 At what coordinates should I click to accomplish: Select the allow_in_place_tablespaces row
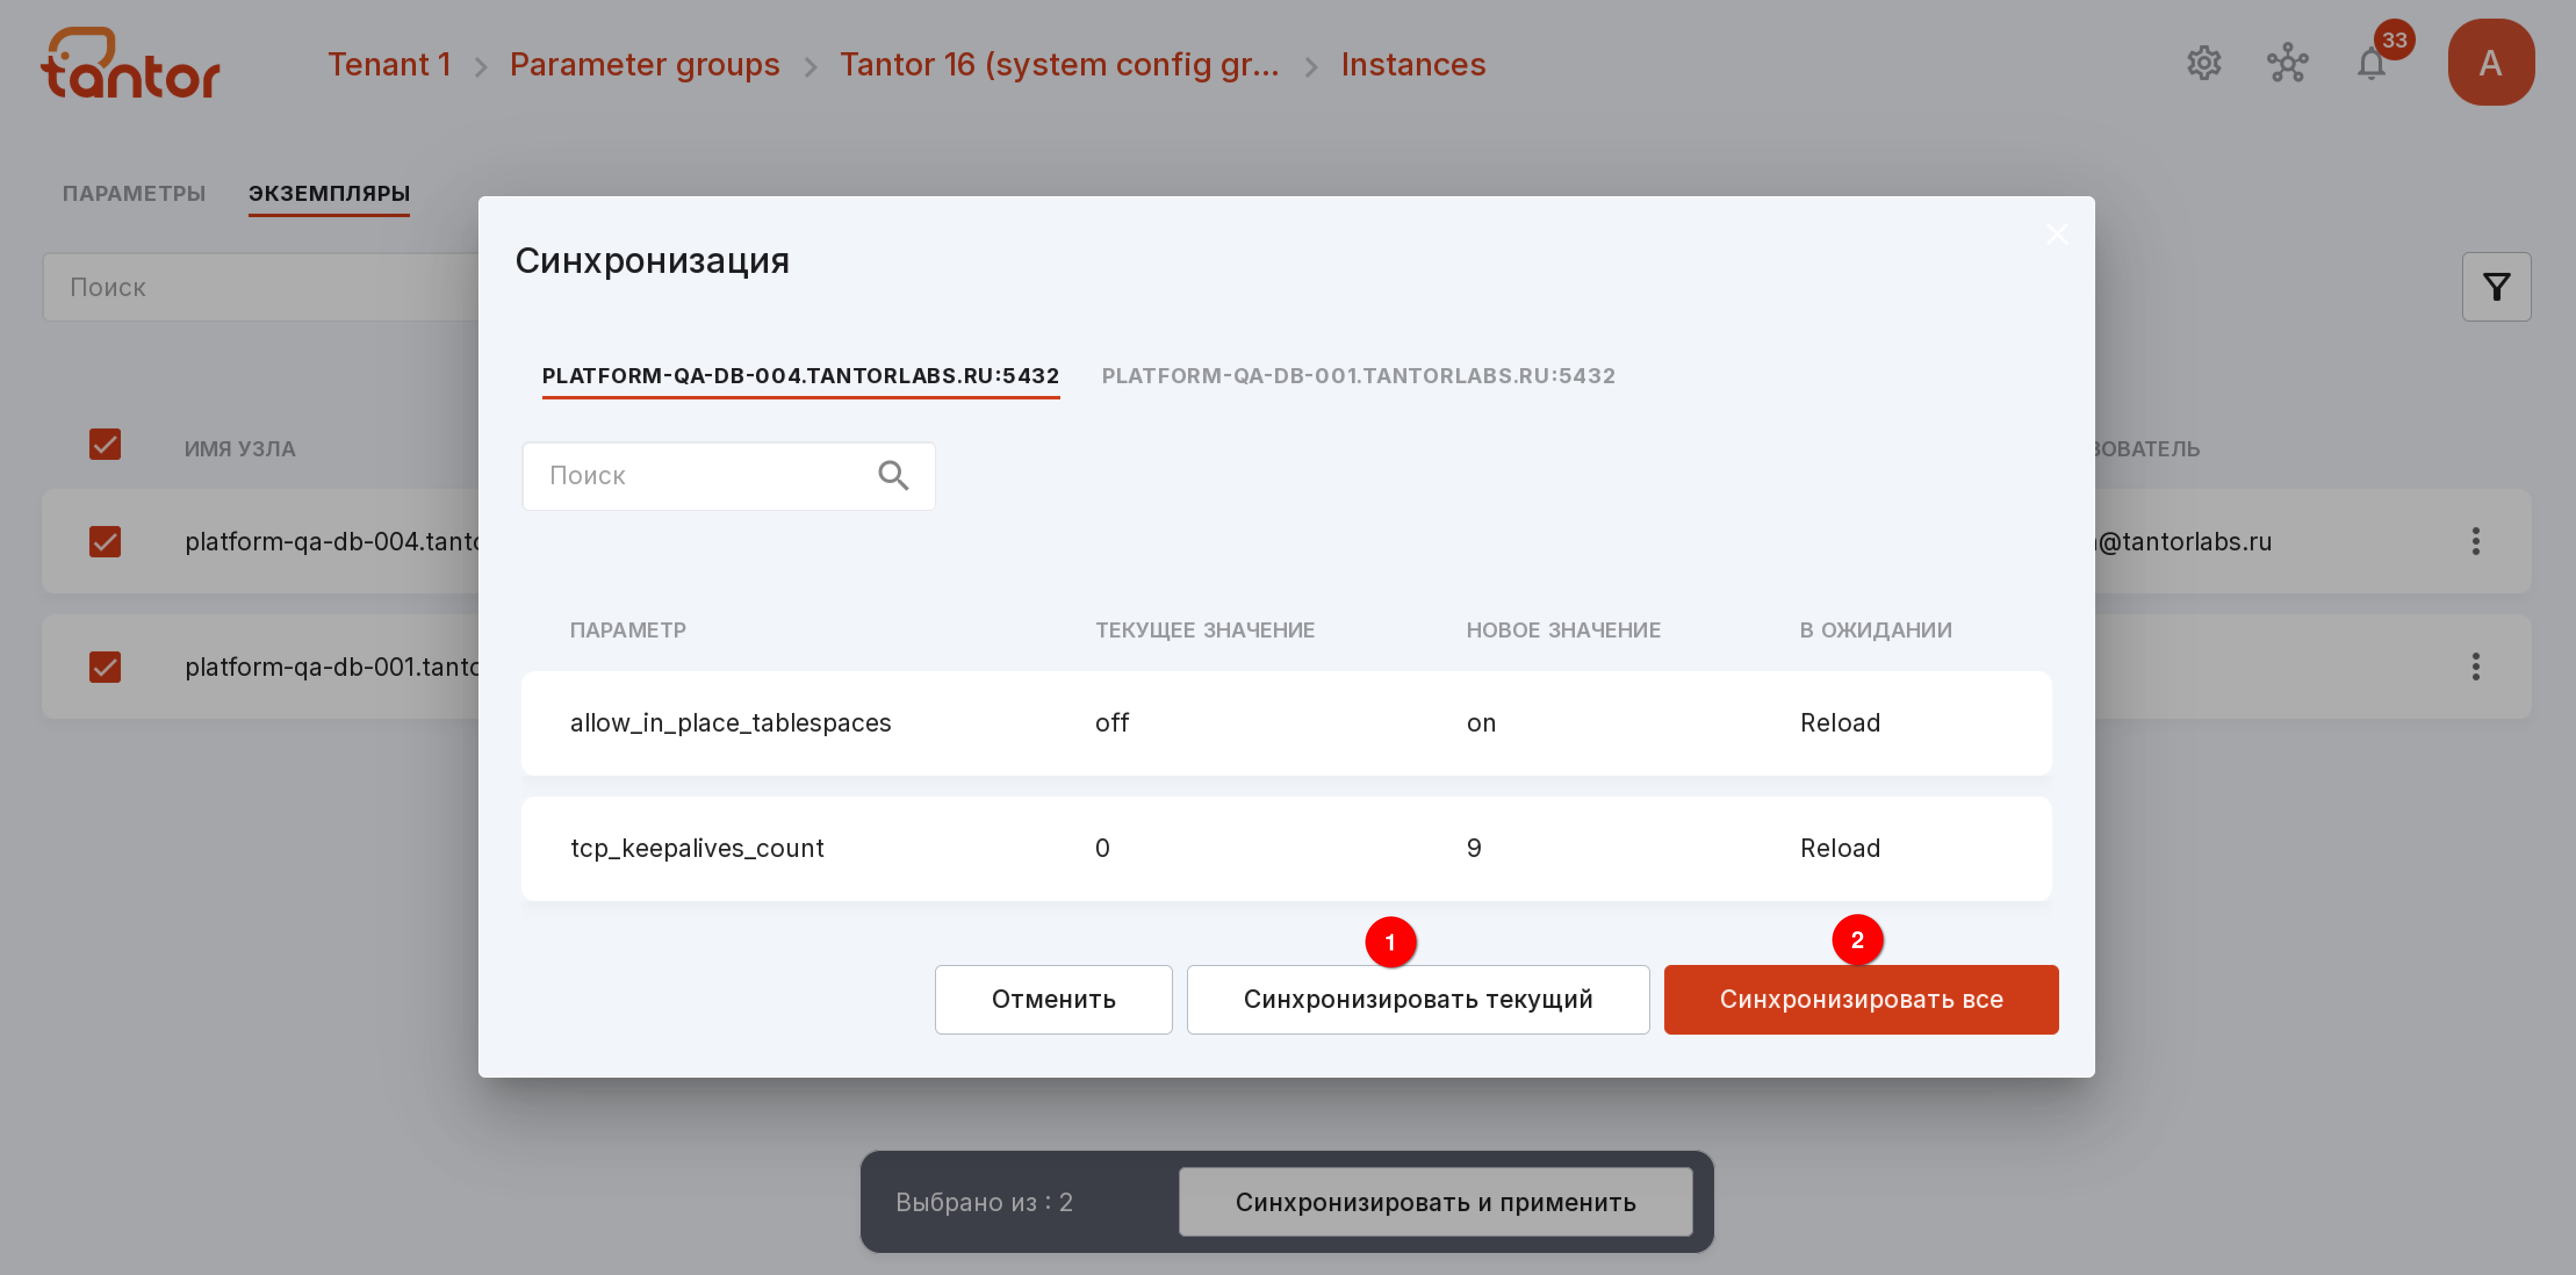(1286, 722)
